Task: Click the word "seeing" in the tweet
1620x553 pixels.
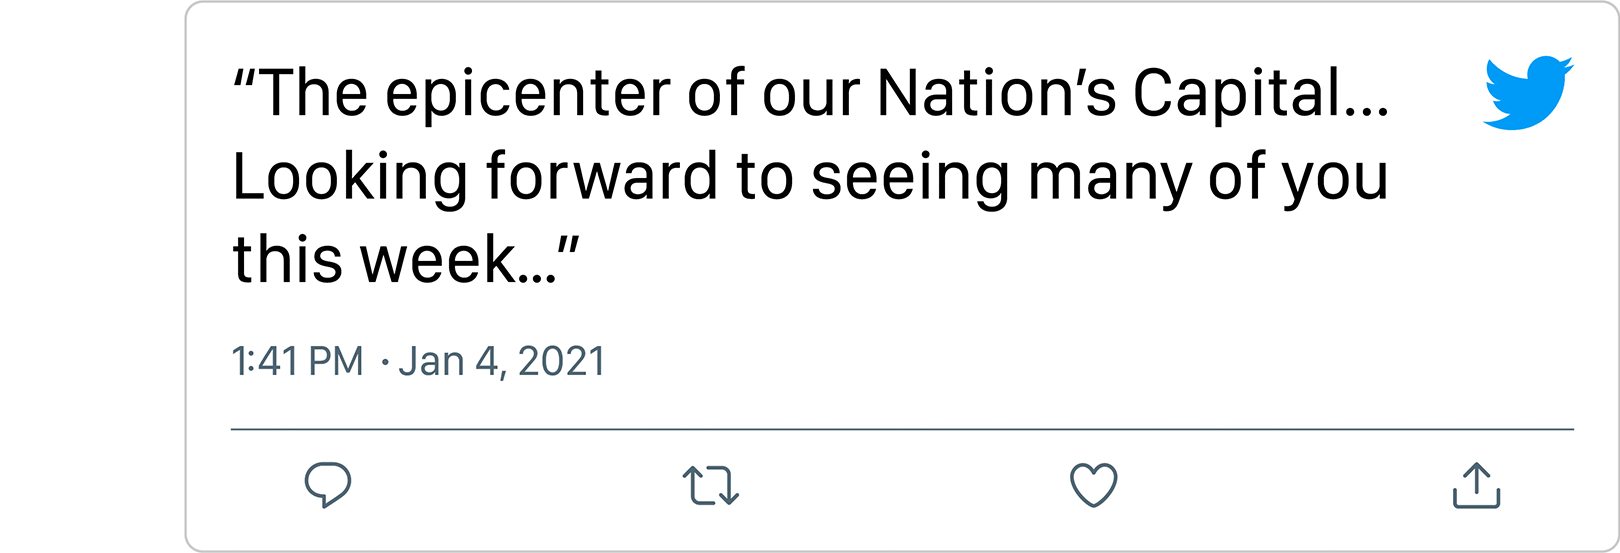Action: [x=909, y=178]
